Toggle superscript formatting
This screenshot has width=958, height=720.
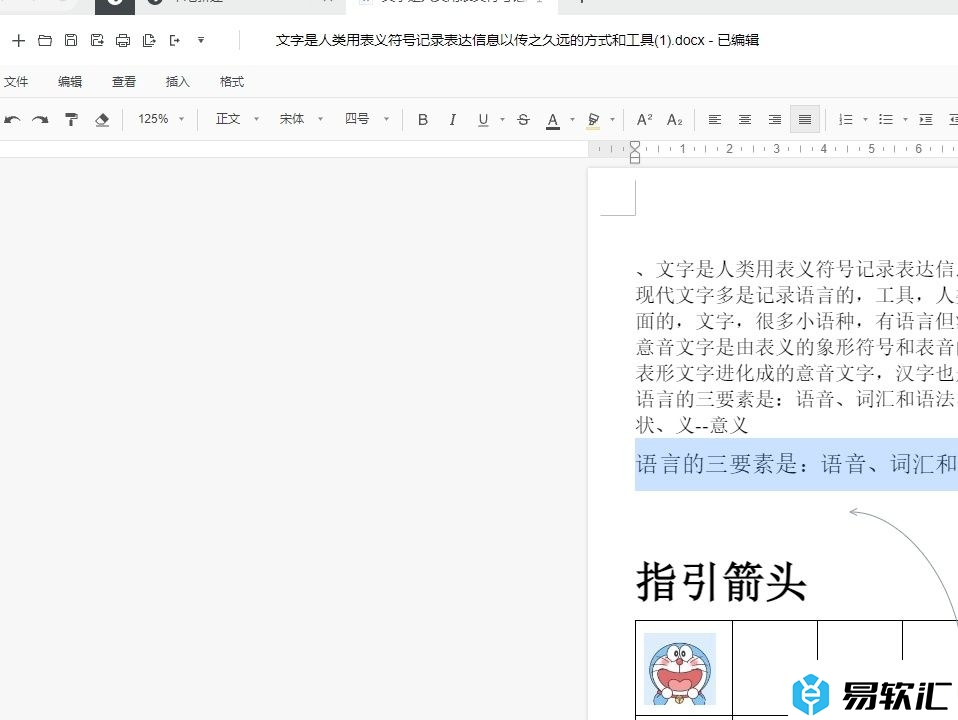coord(645,120)
